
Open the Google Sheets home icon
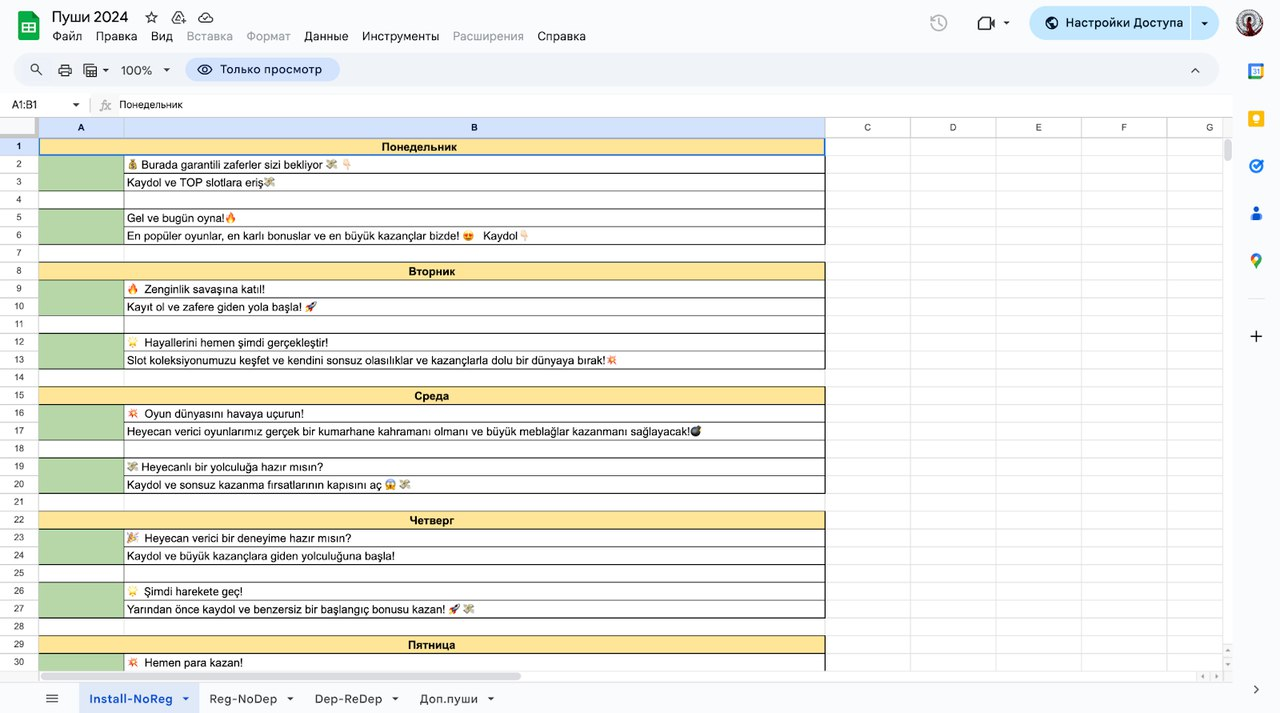click(28, 26)
